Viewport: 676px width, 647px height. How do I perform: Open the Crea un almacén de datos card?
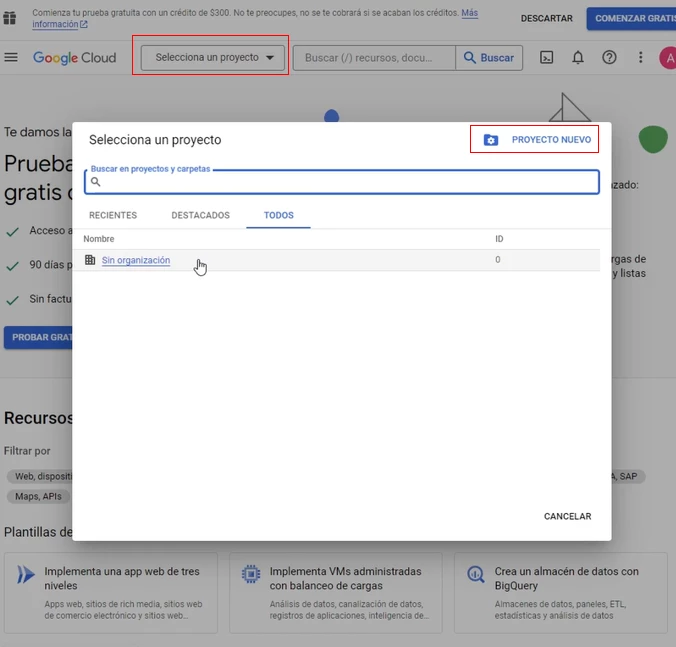pyautogui.click(x=561, y=593)
